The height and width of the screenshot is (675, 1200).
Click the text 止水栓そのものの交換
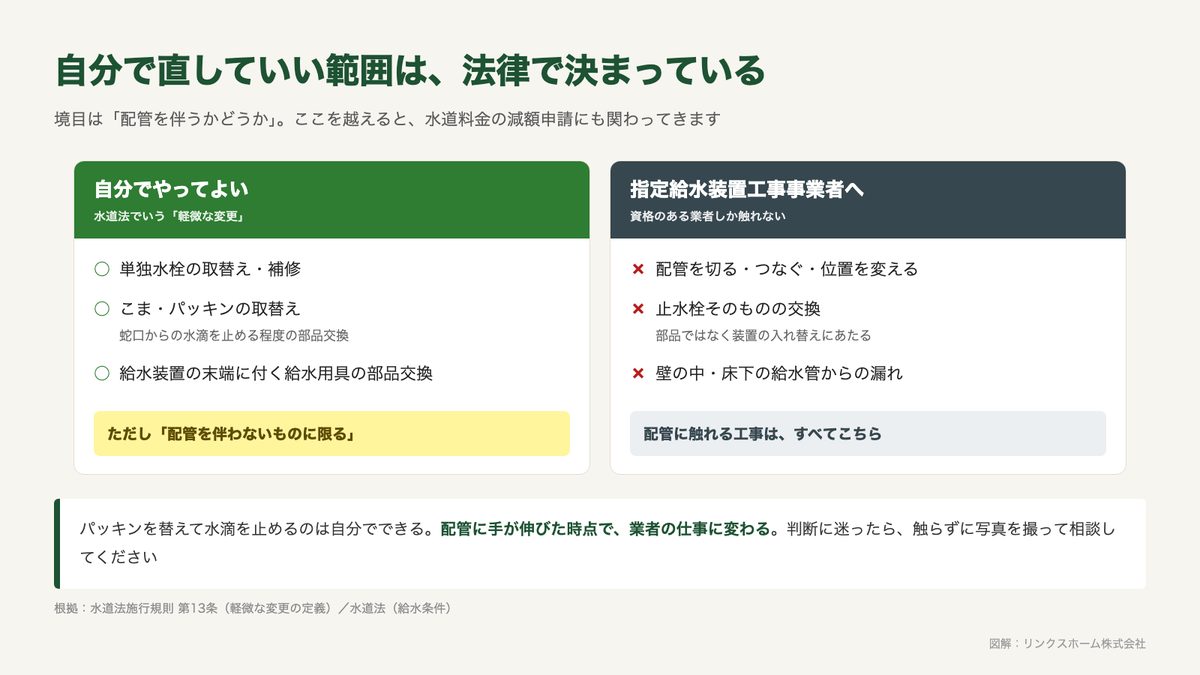(738, 309)
